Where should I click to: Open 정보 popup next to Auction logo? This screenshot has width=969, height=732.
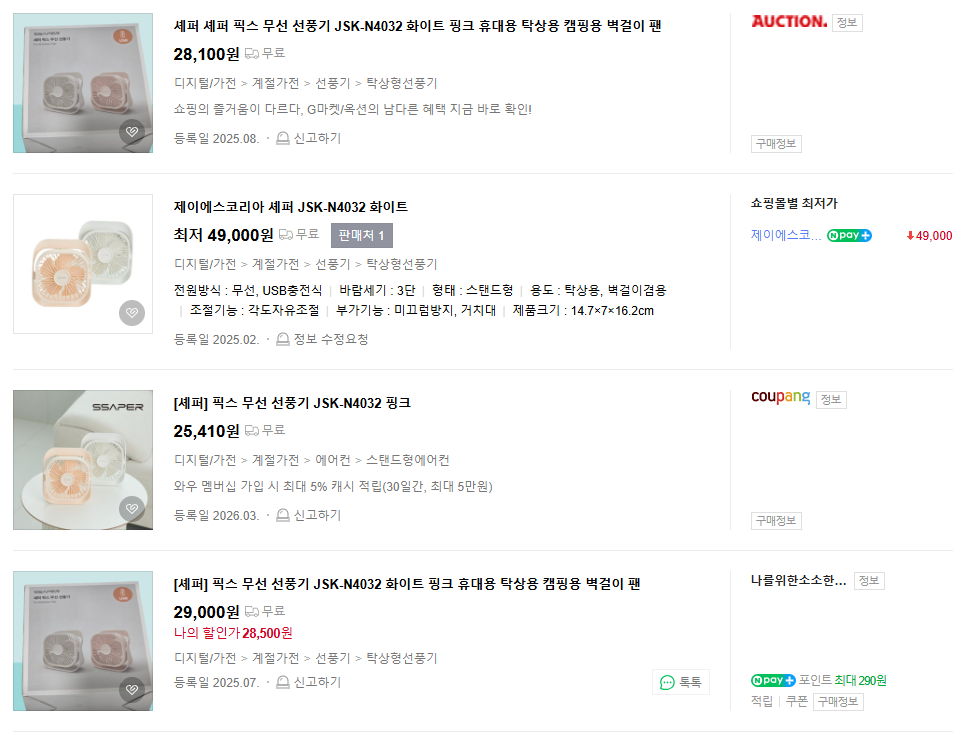[847, 22]
